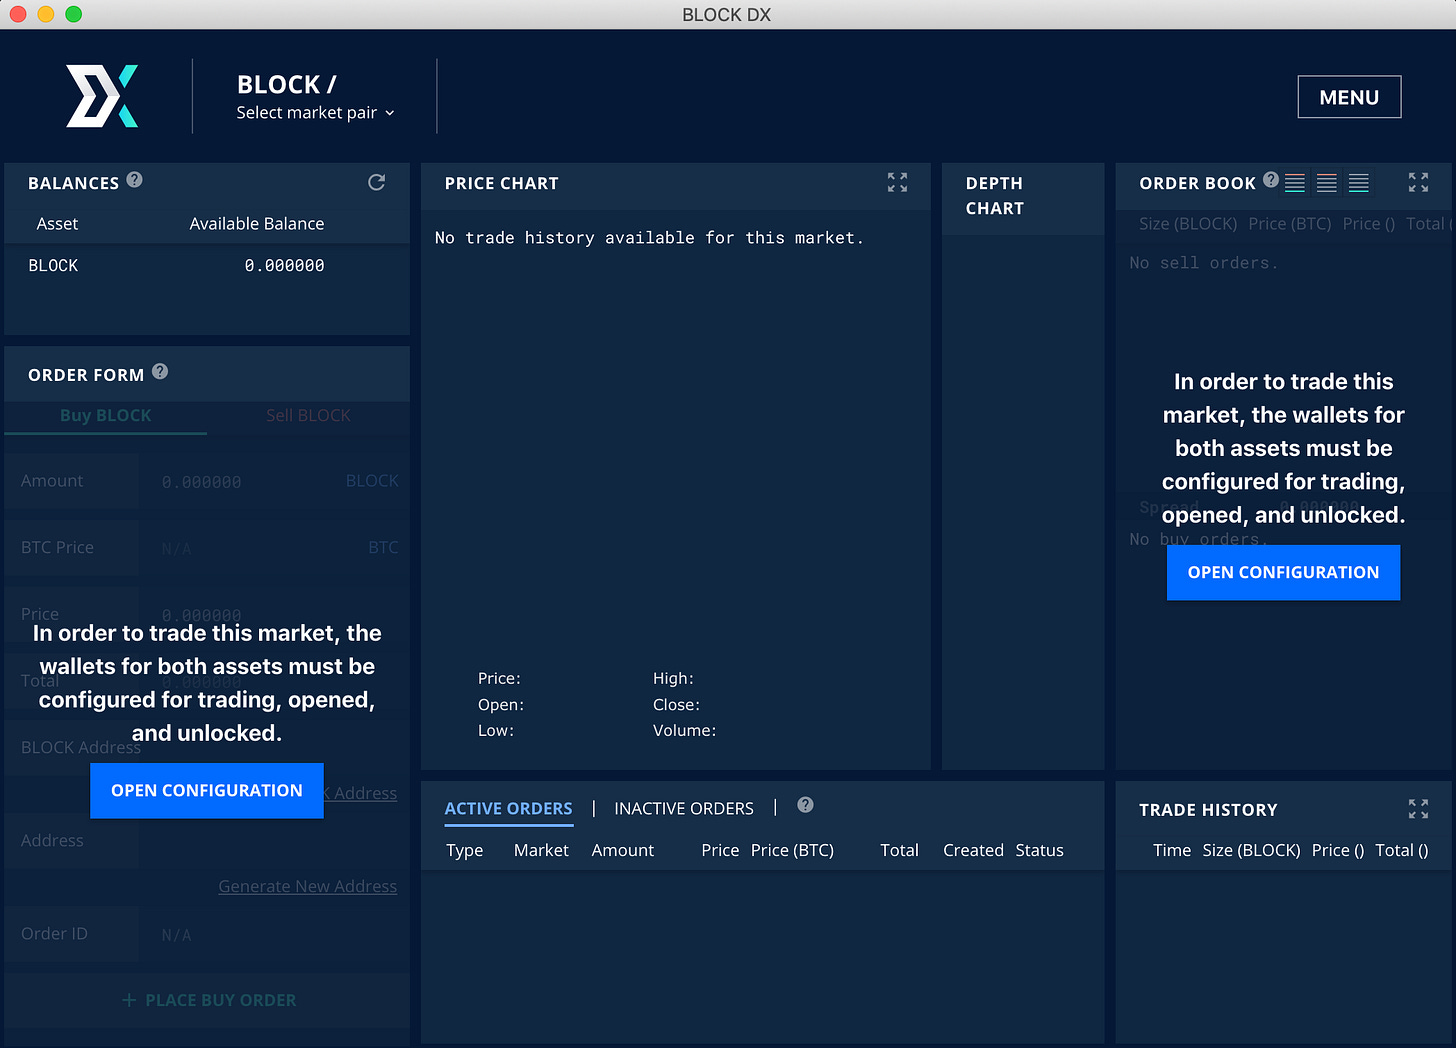Expand the Price Chart to fullscreen
The image size is (1456, 1048).
click(897, 182)
